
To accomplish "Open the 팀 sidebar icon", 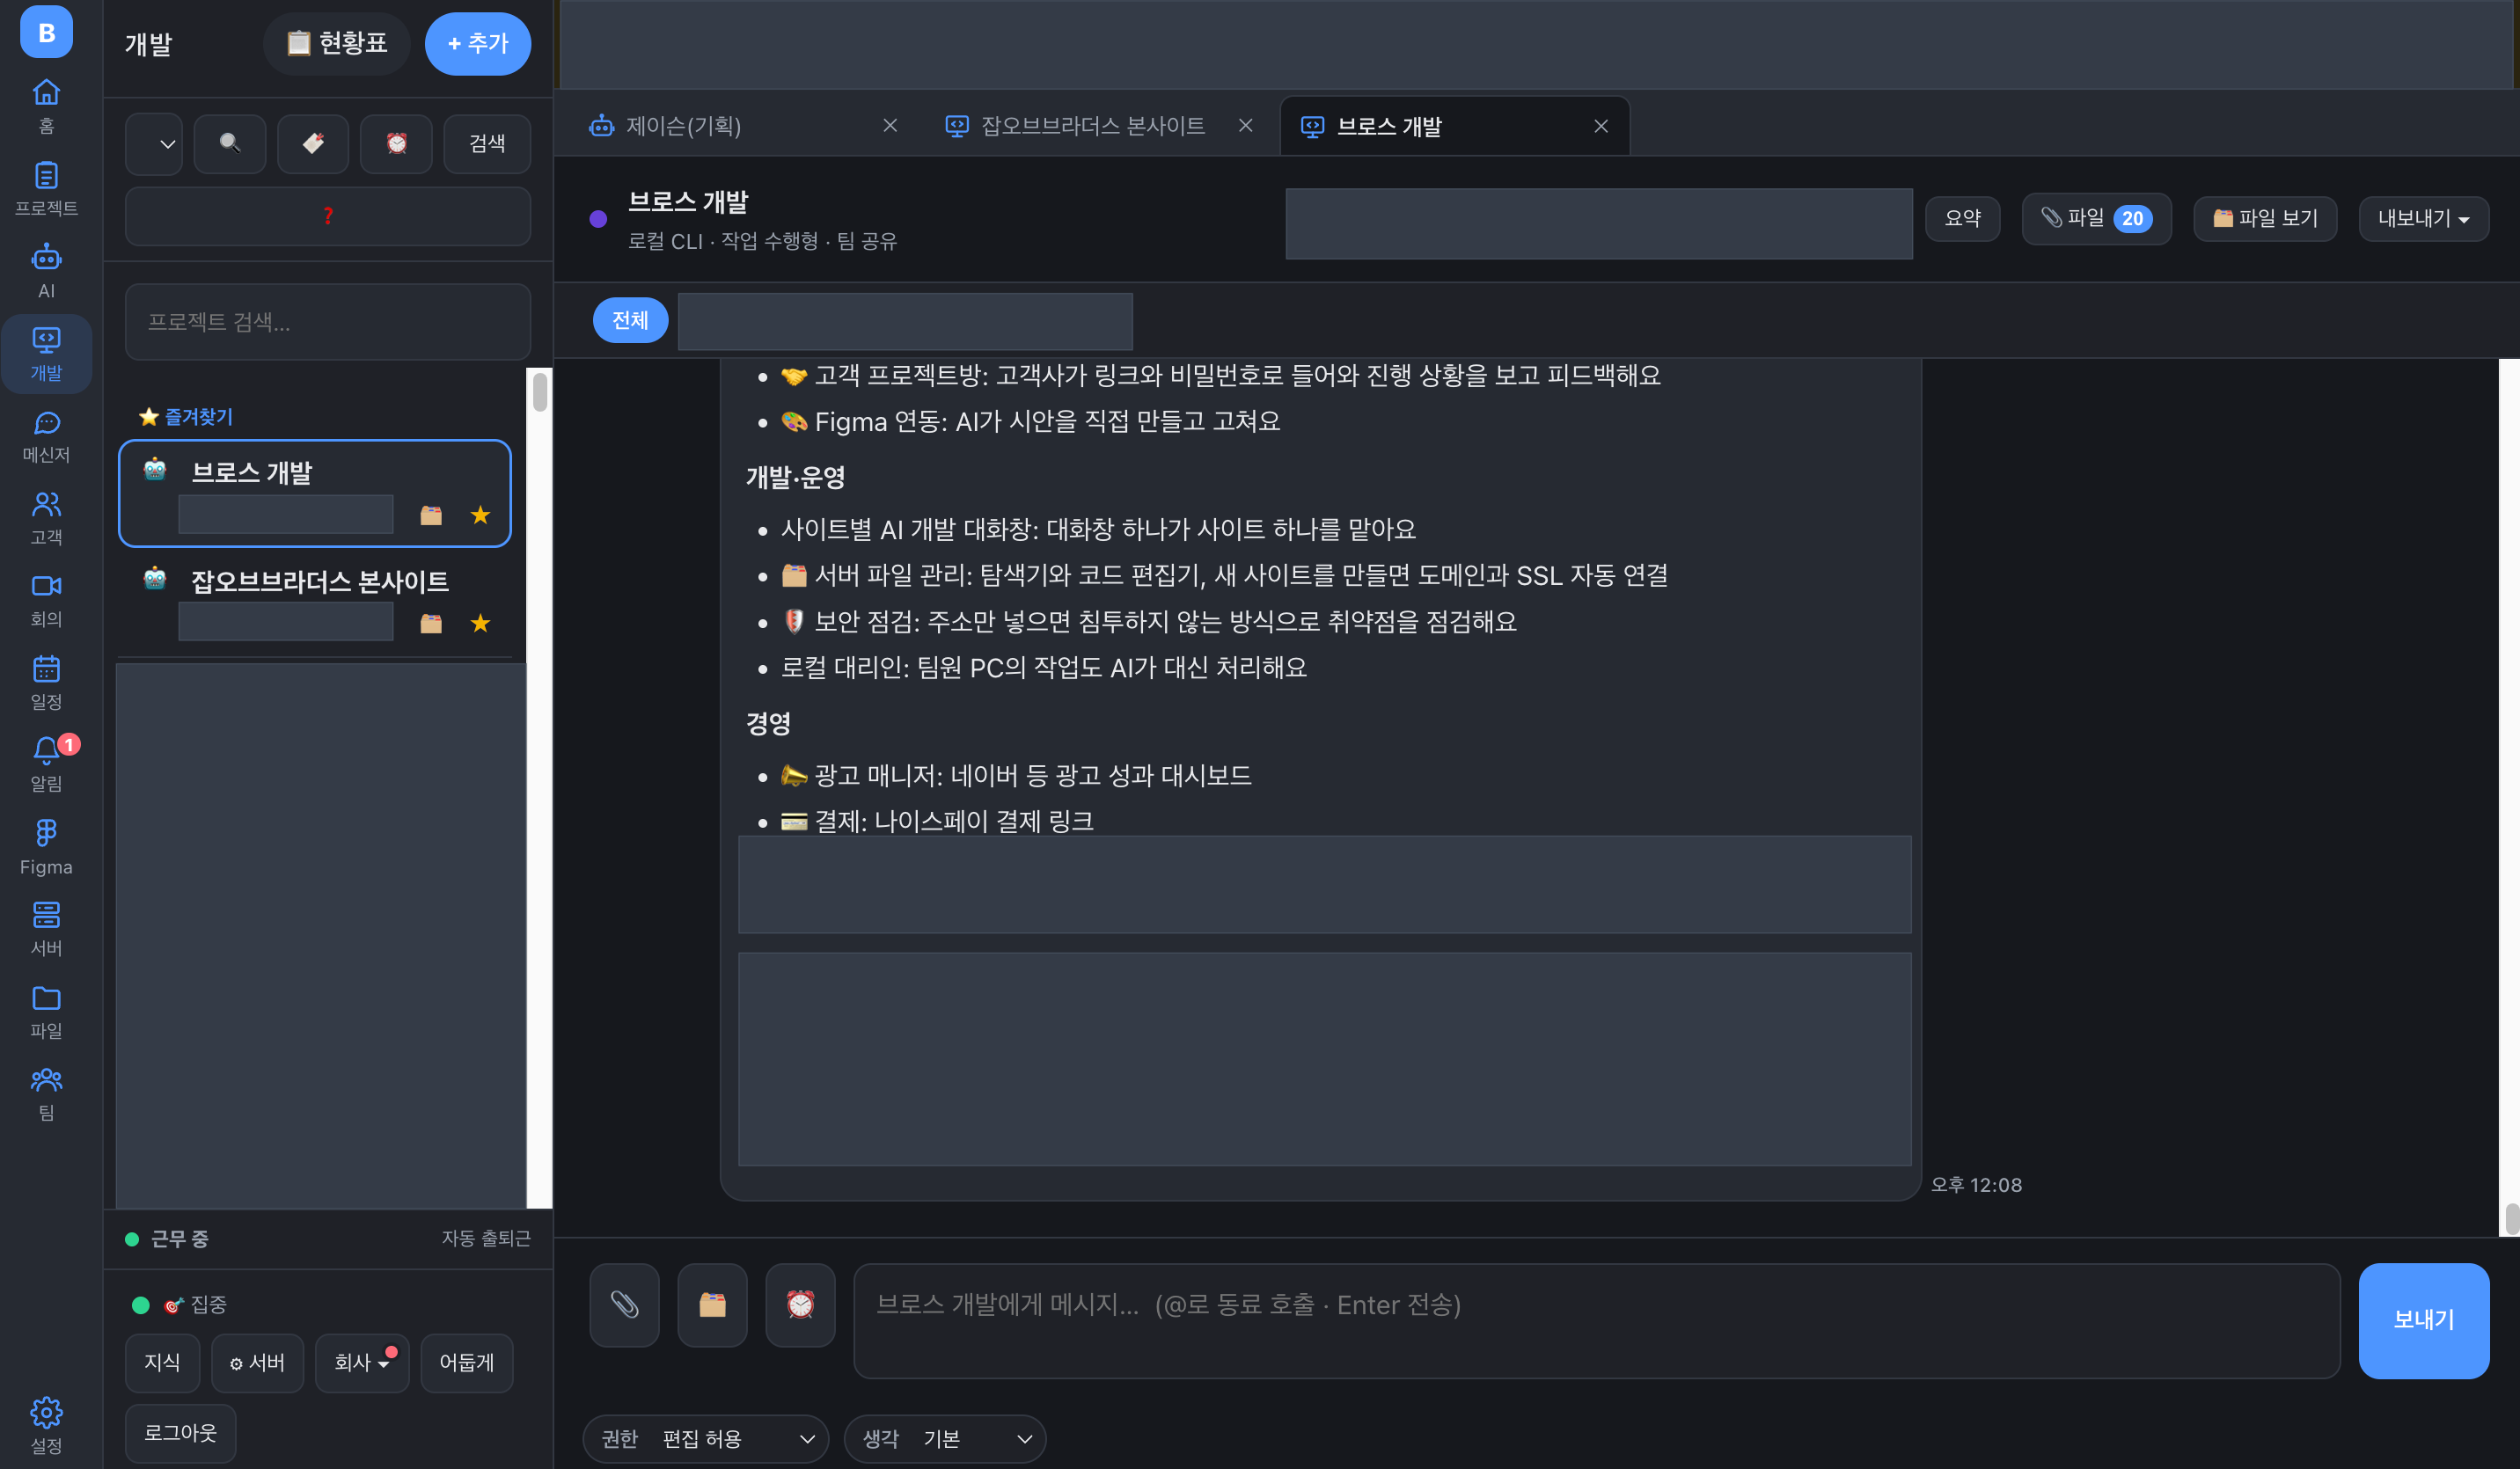I will (x=46, y=1094).
